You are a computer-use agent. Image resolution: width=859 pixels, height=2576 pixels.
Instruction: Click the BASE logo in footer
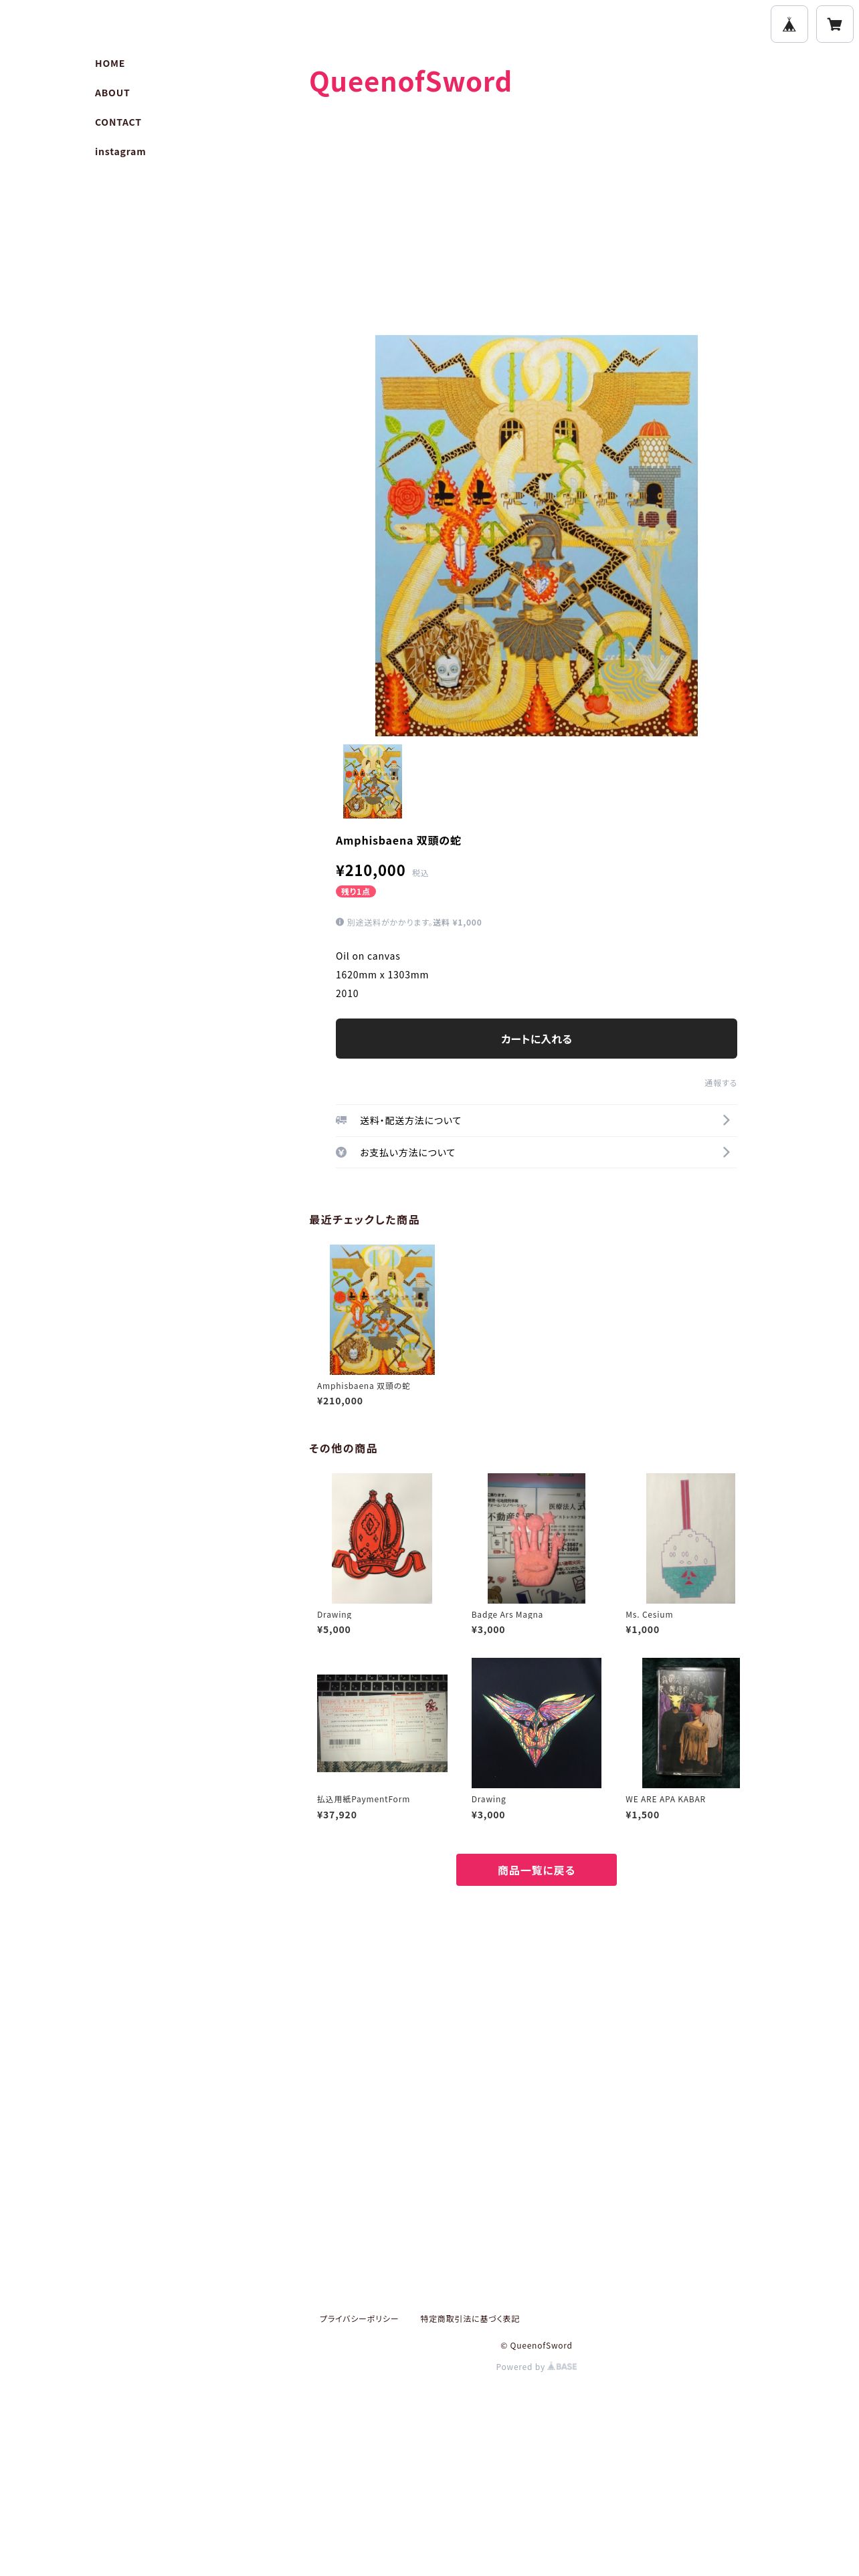pyautogui.click(x=562, y=2366)
